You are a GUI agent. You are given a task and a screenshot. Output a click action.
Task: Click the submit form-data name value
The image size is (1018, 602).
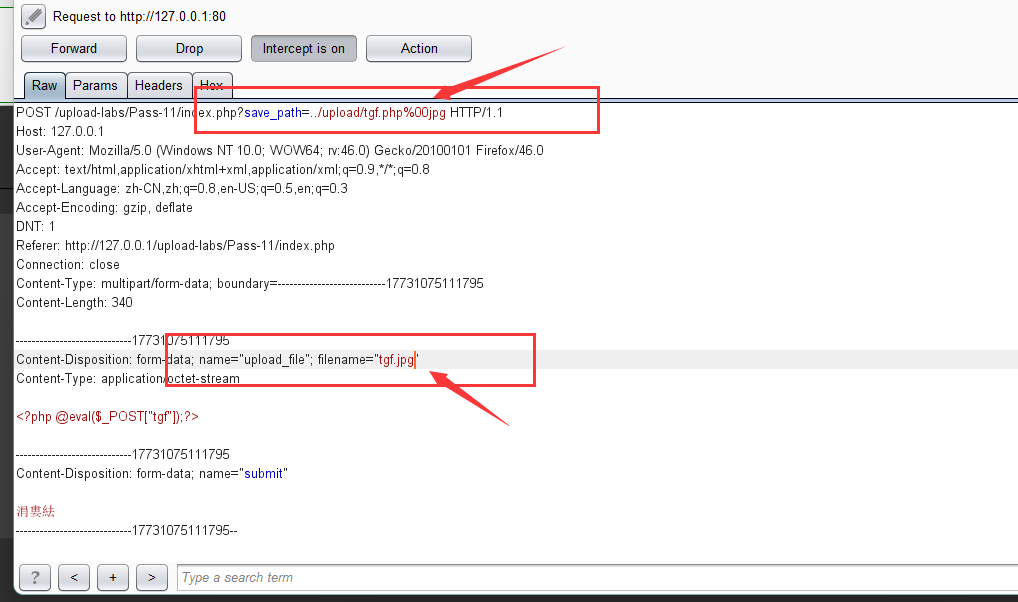[x=263, y=474]
